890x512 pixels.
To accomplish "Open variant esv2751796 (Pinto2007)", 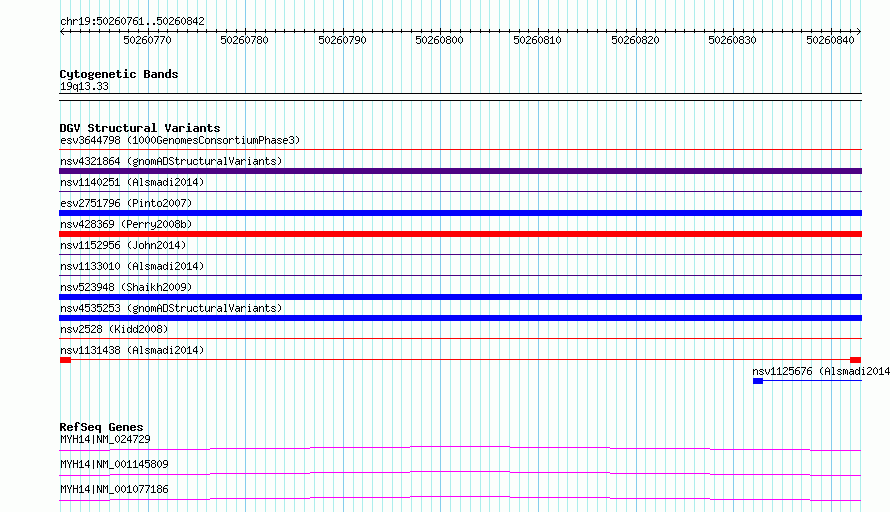I will (126, 203).
